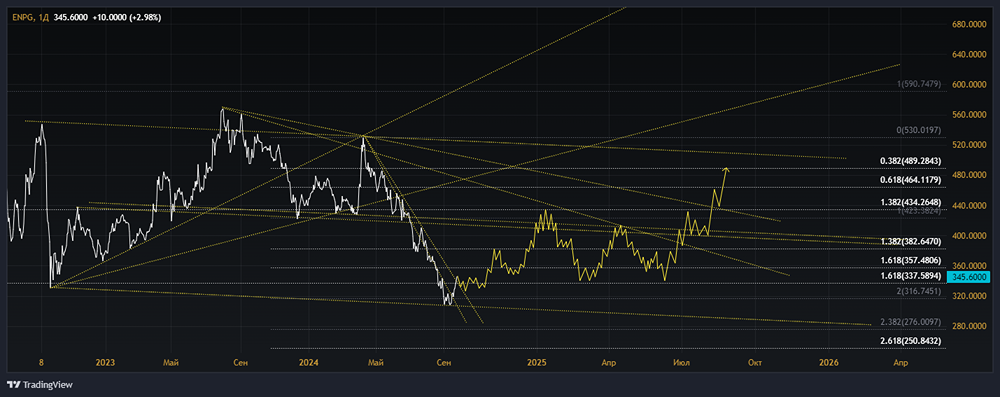Image resolution: width=1000 pixels, height=397 pixels.
Task: Click the 2023 label on time axis
Action: coord(105,363)
